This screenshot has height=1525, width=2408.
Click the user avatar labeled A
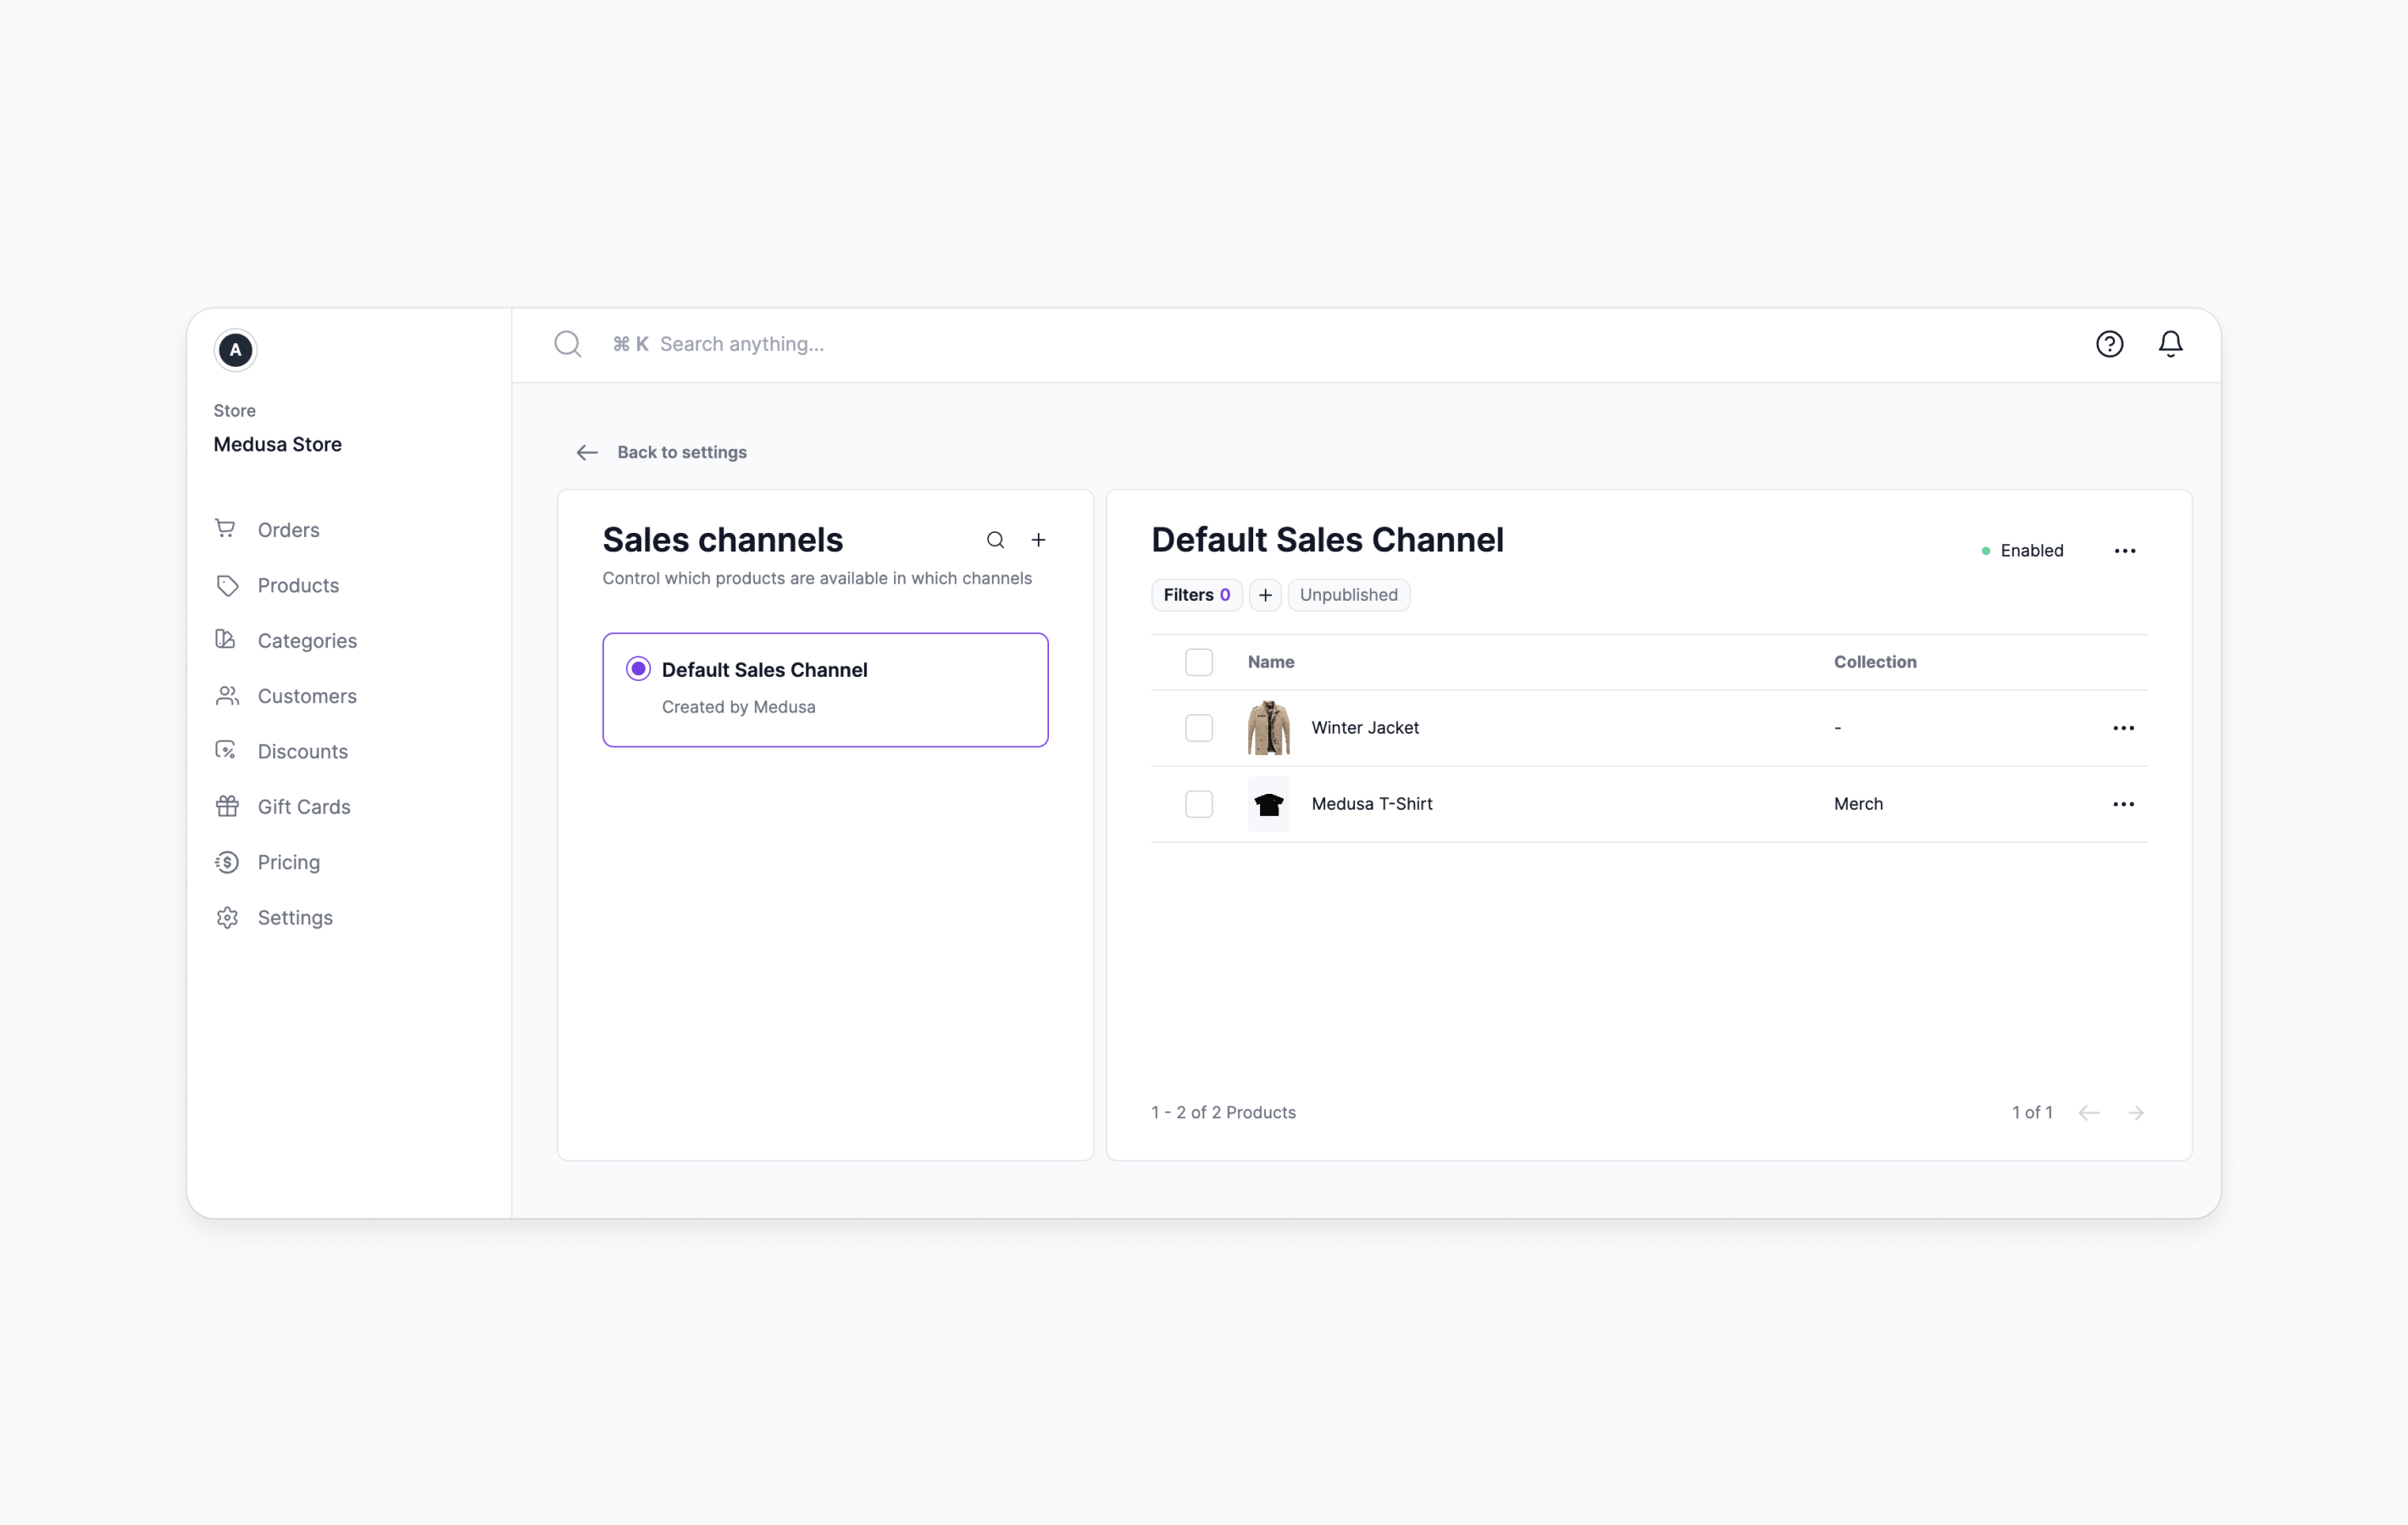[x=235, y=350]
